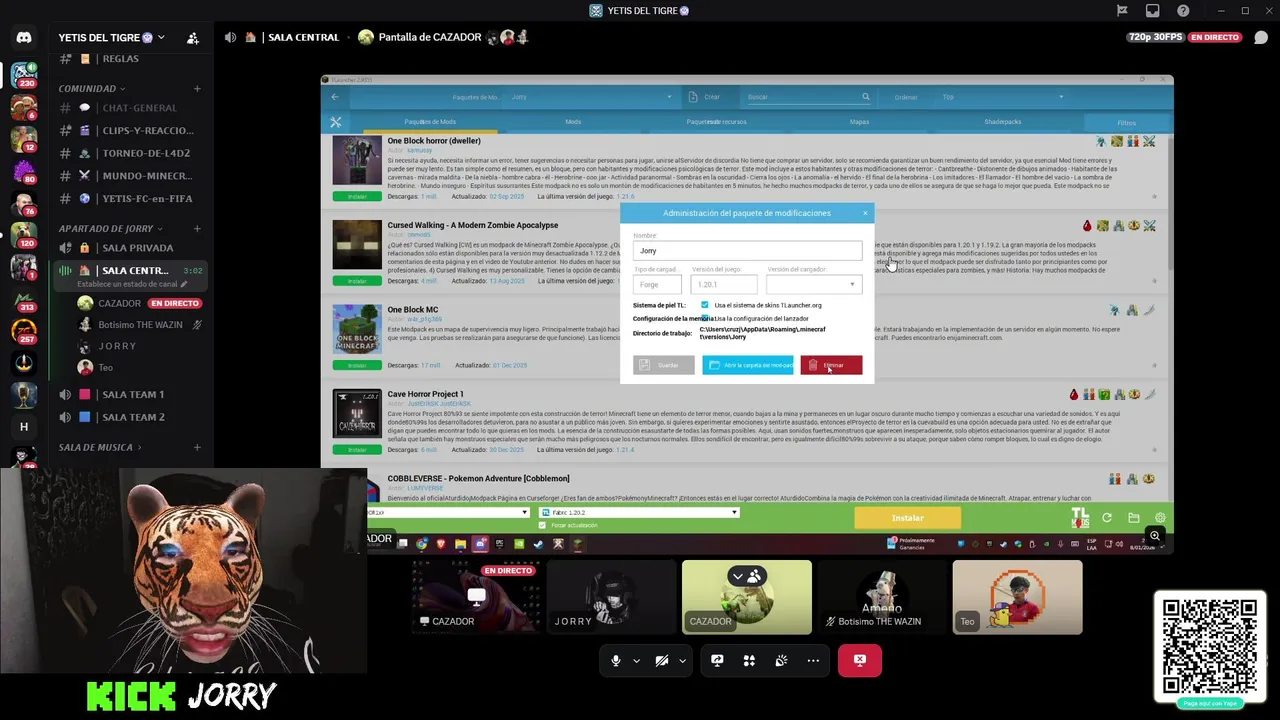This screenshot has height=720, width=1280.
Task: Select Botisimo THE WAZIN in voice member list
Action: pyautogui.click(x=140, y=325)
